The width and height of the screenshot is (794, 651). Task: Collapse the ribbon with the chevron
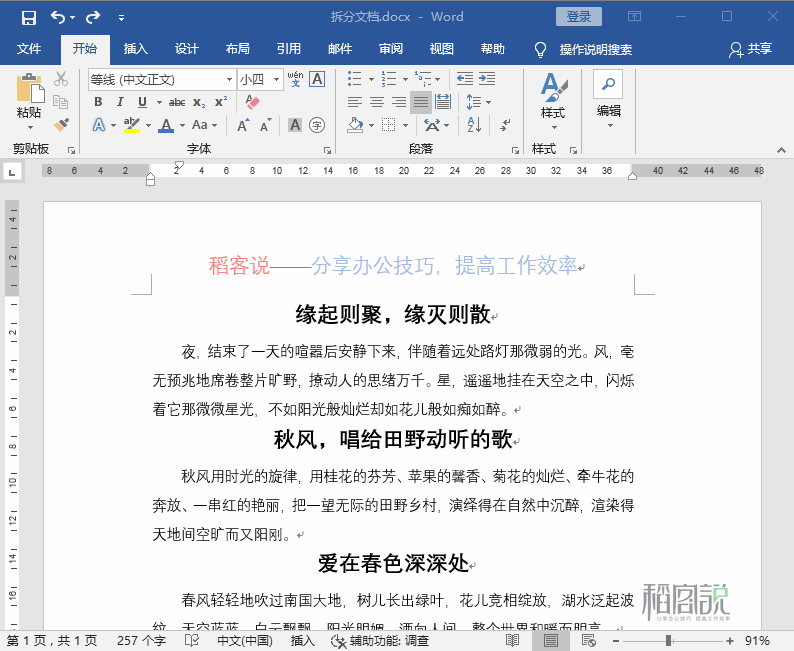pos(781,150)
